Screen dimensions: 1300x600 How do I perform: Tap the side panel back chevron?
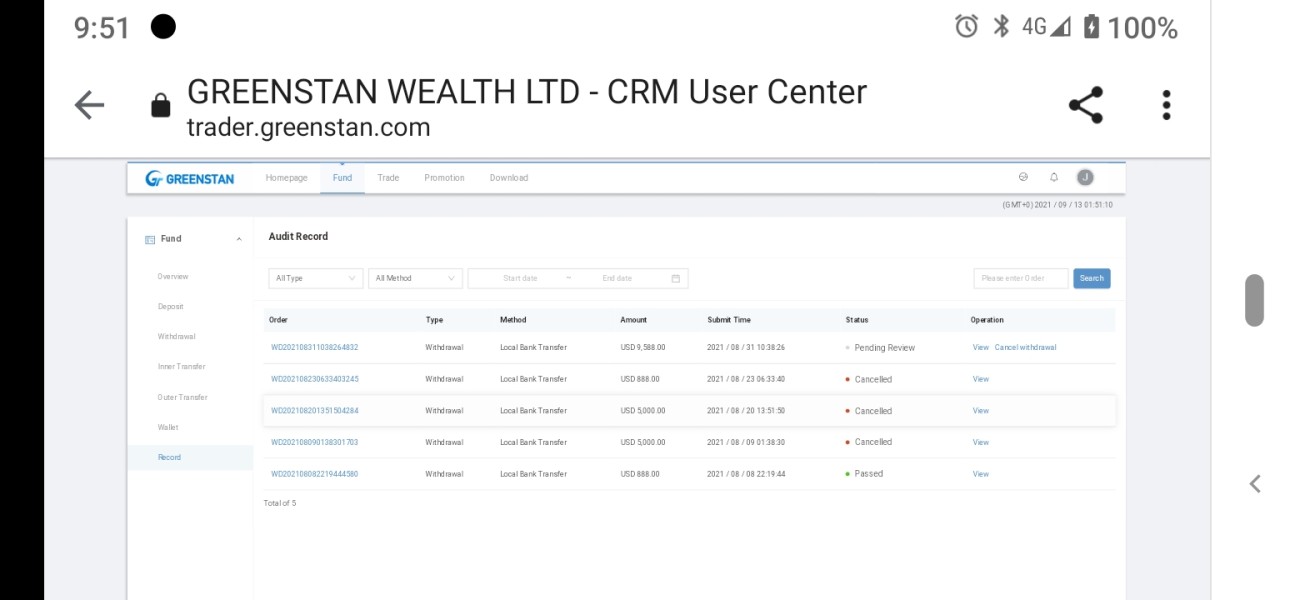click(1255, 484)
